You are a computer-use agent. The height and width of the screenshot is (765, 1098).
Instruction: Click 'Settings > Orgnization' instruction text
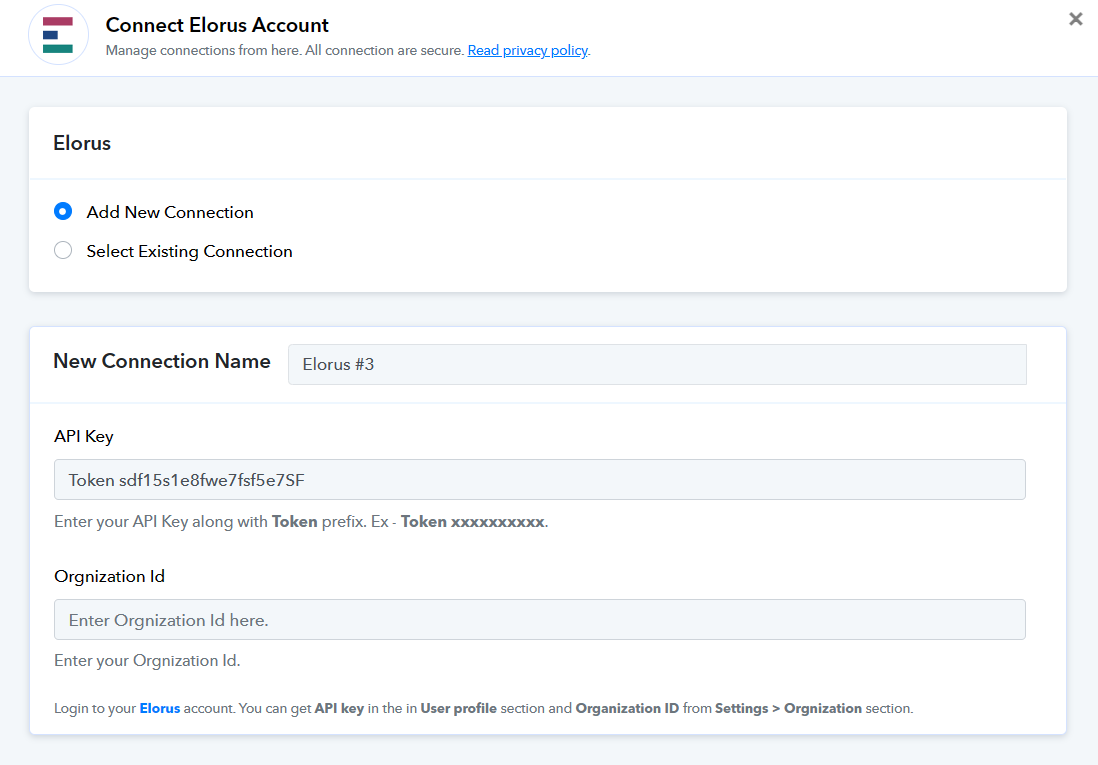(x=788, y=708)
